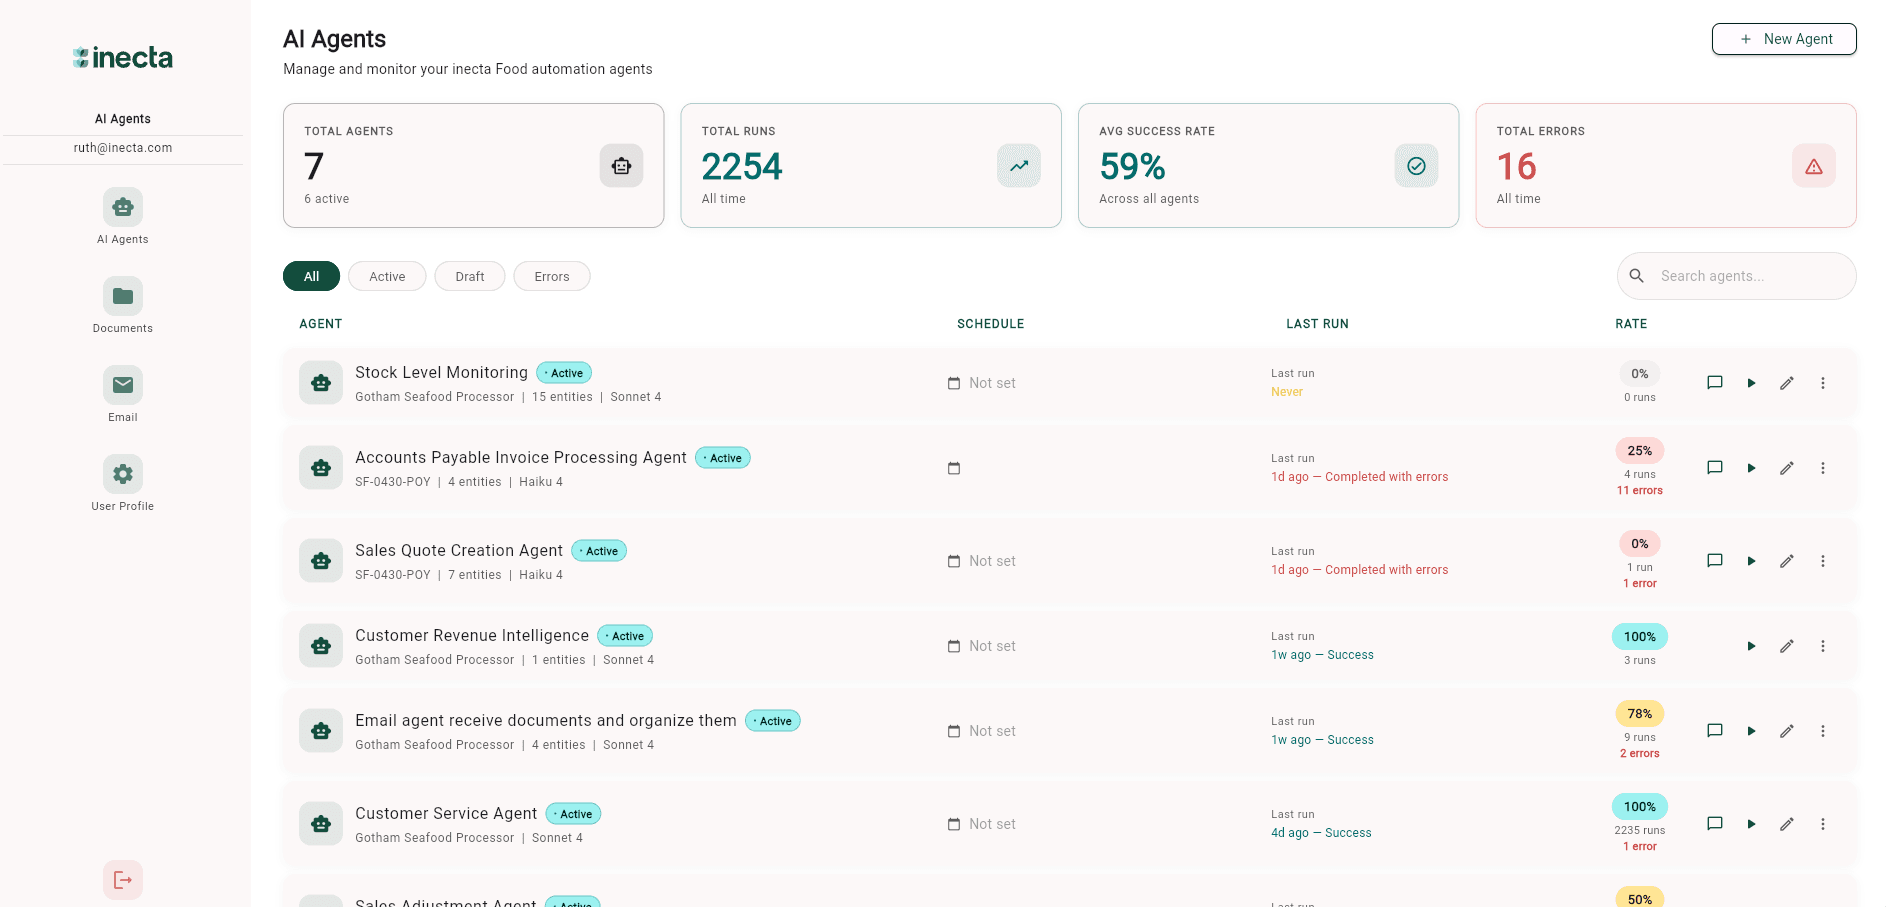Open more options for Customer Service Agent
The image size is (1886, 907).
click(1823, 824)
